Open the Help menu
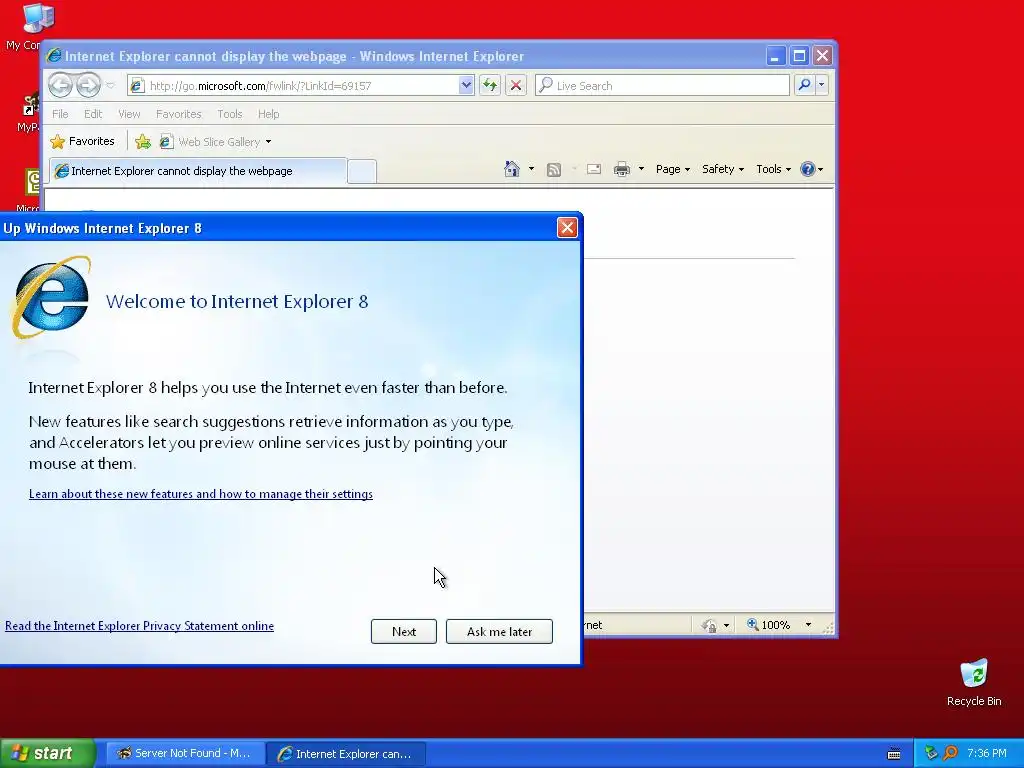This screenshot has width=1024, height=768. [268, 114]
